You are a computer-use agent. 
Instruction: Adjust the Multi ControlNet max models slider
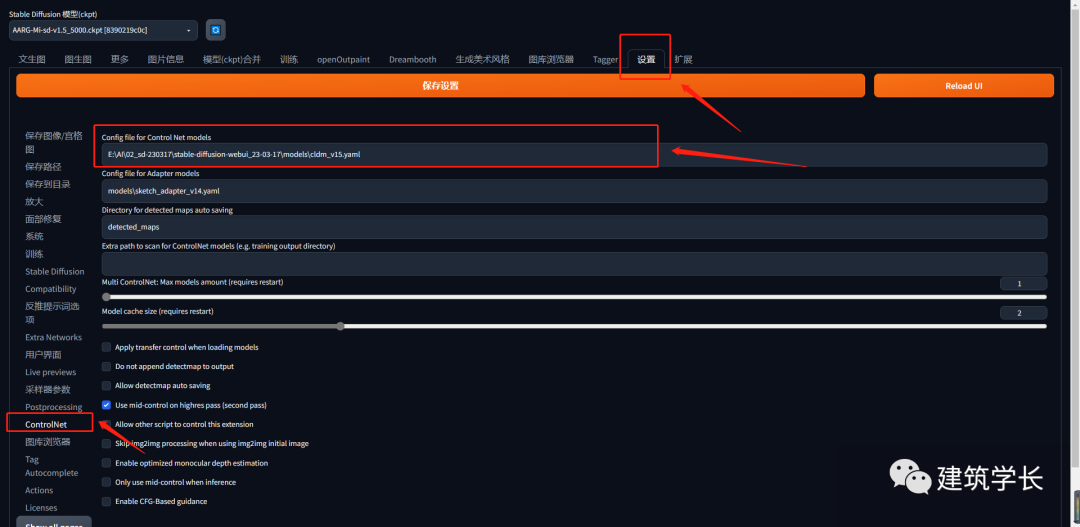coord(574,297)
